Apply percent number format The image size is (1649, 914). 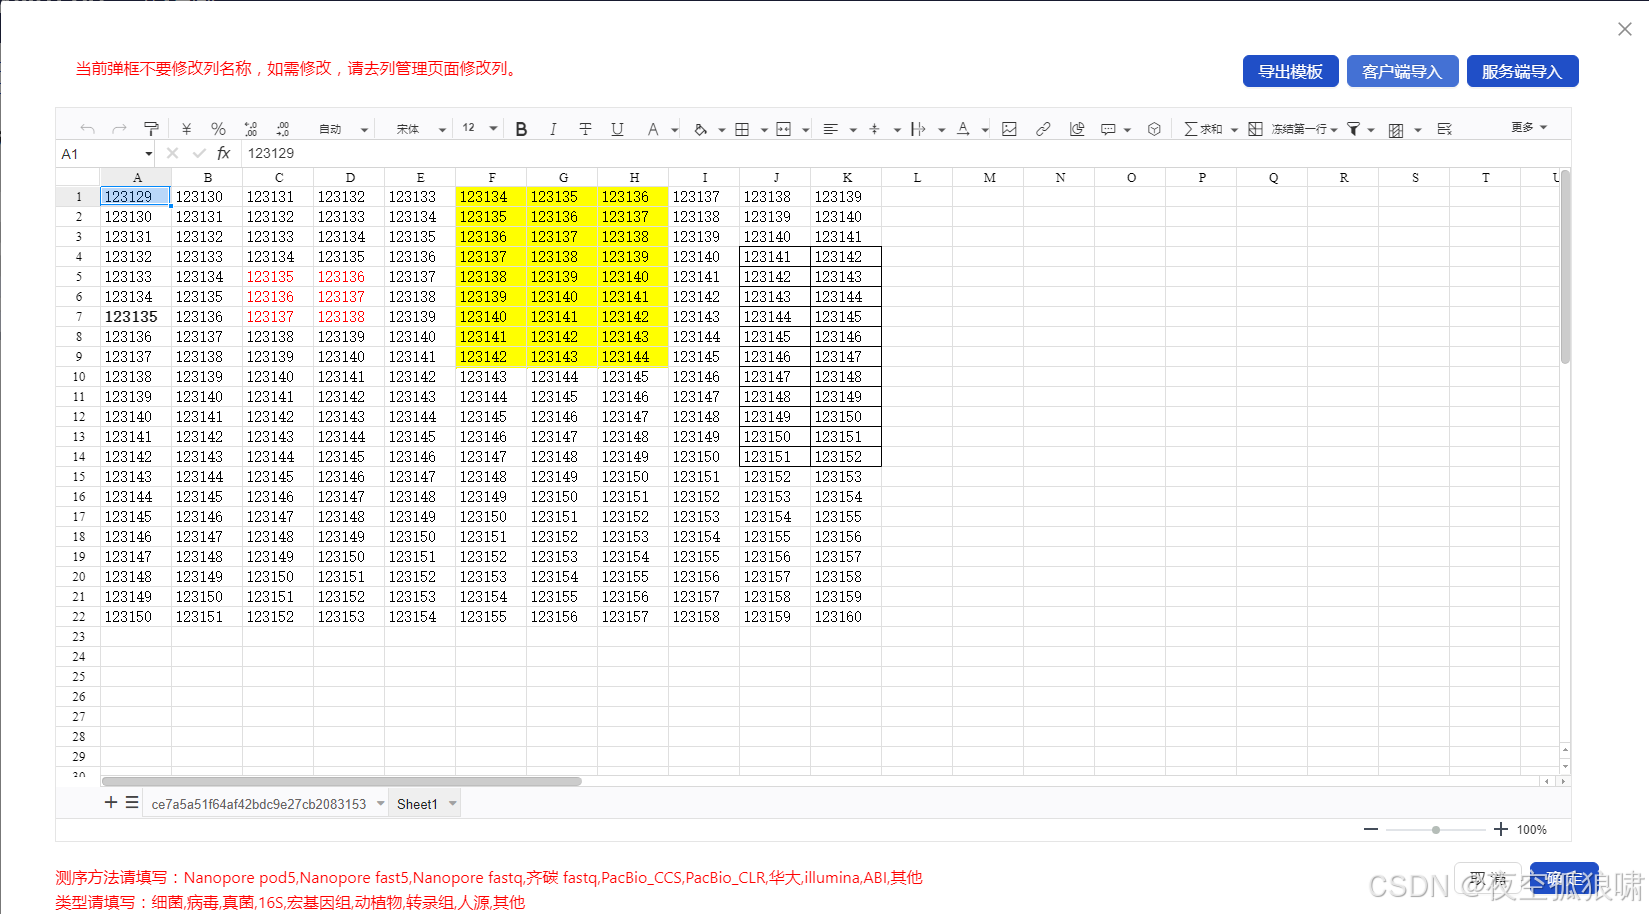pos(218,129)
